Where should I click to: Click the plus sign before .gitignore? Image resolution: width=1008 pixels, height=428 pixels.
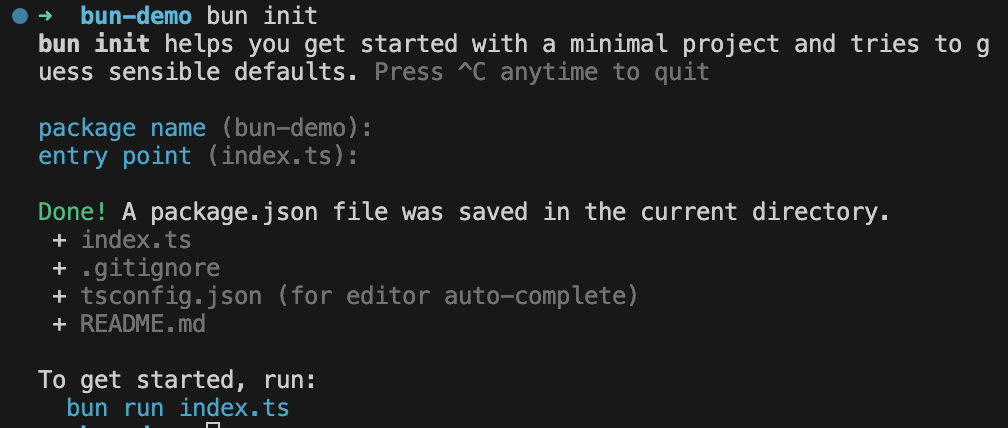click(x=60, y=269)
